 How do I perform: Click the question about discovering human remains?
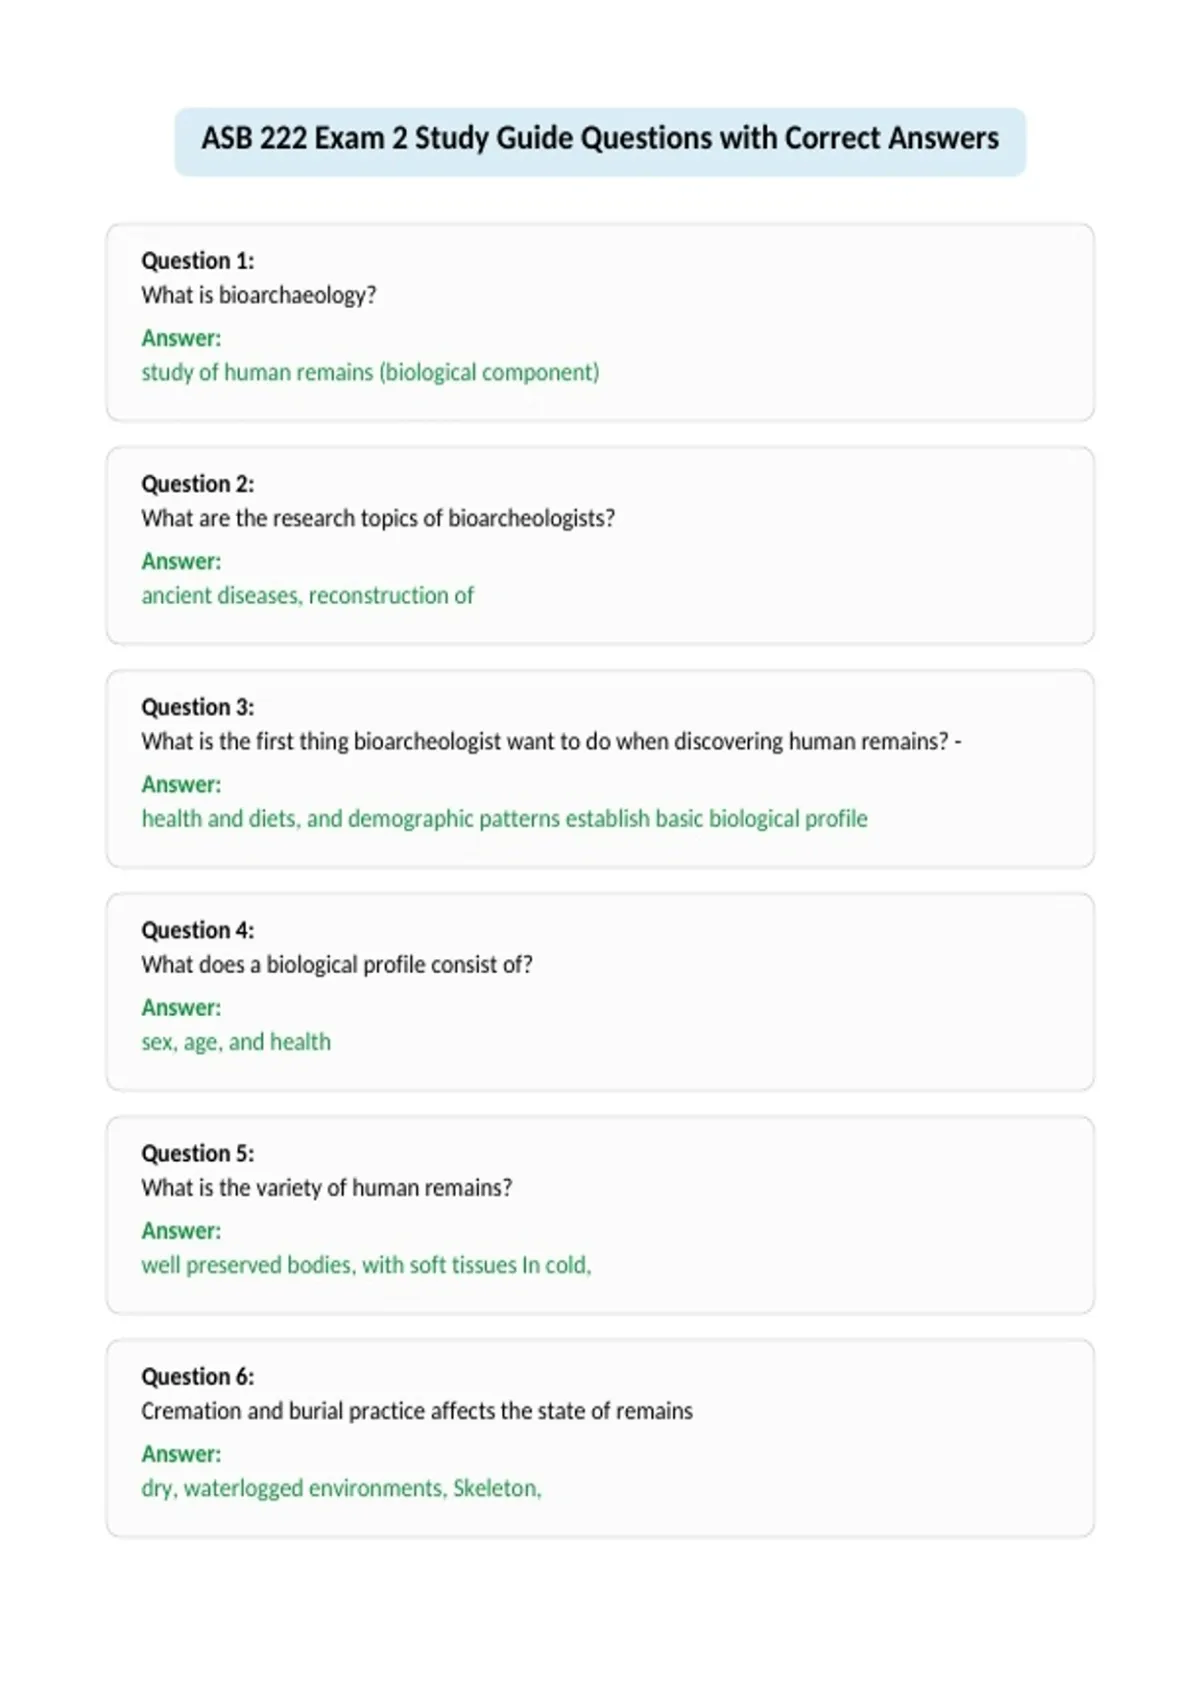pyautogui.click(x=551, y=741)
